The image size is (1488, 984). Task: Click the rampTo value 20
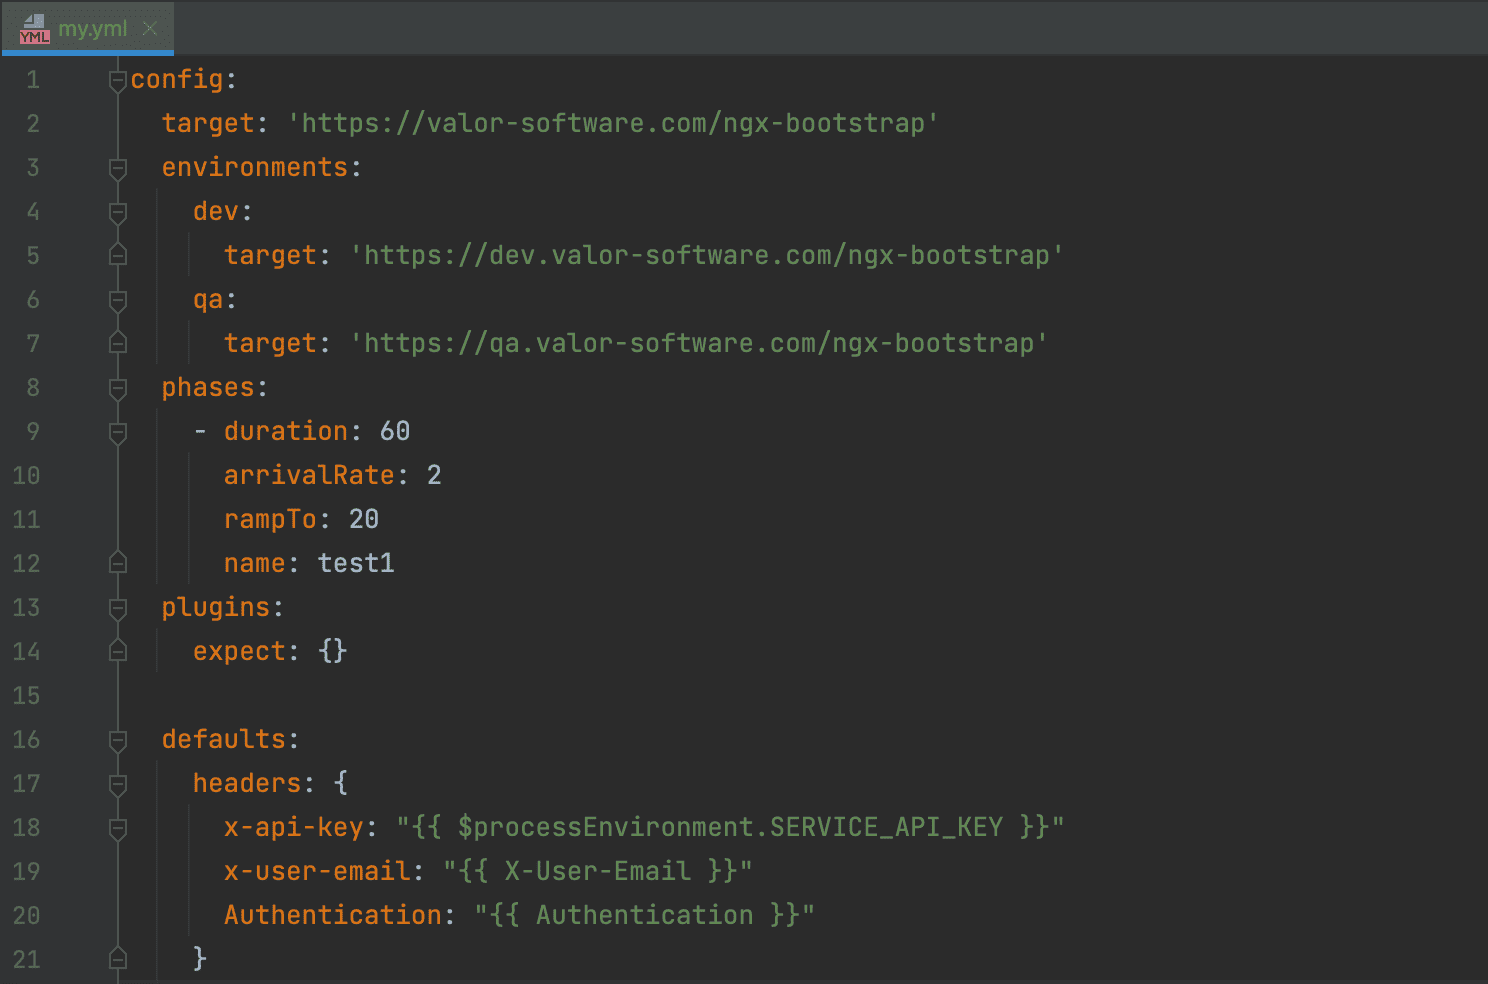point(364,520)
